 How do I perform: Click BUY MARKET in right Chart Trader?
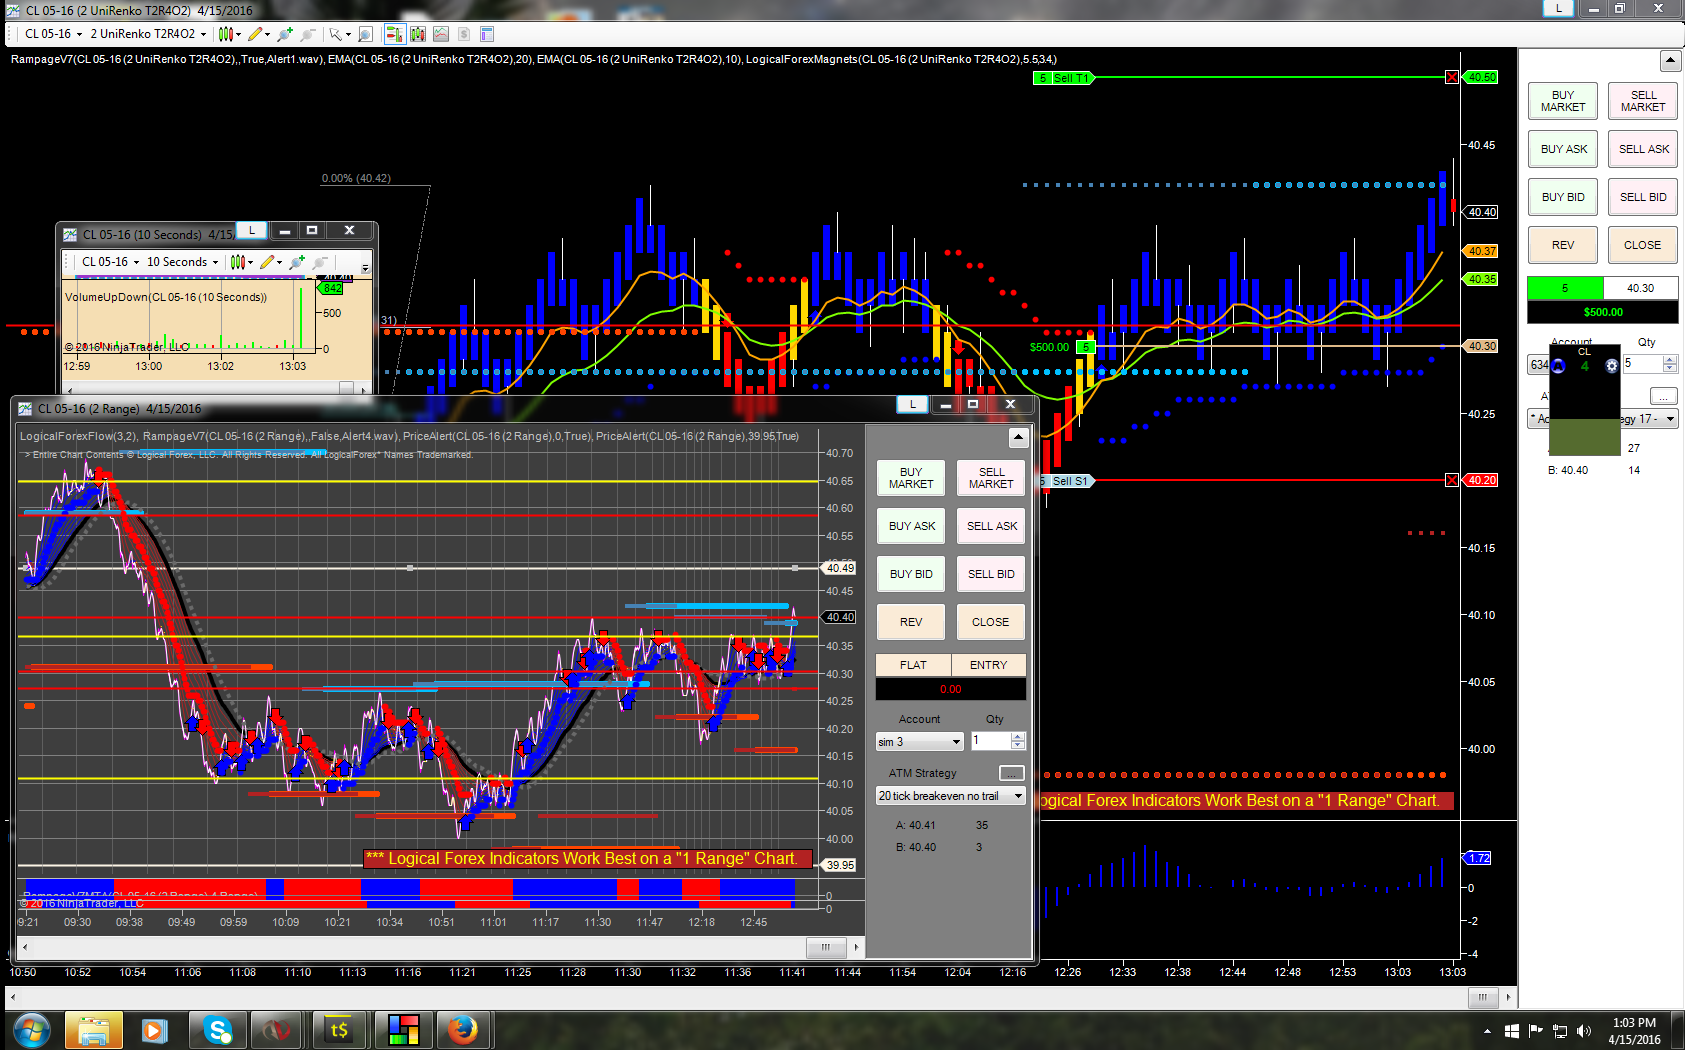tap(1563, 101)
